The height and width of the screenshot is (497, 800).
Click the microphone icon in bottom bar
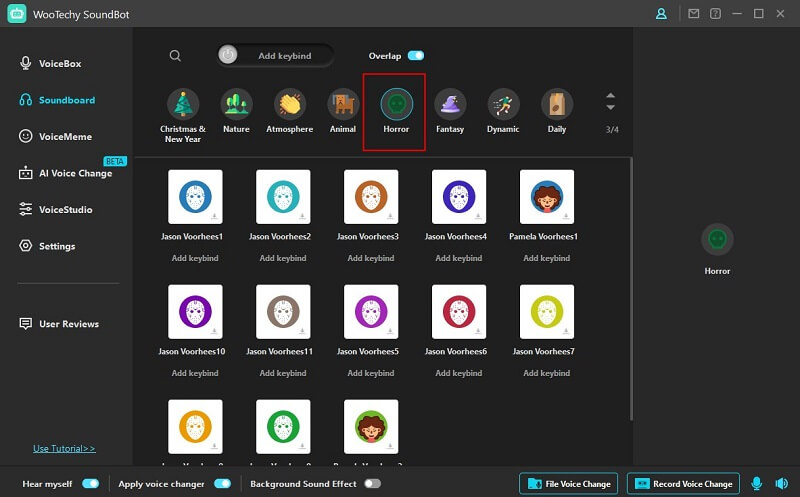point(756,484)
